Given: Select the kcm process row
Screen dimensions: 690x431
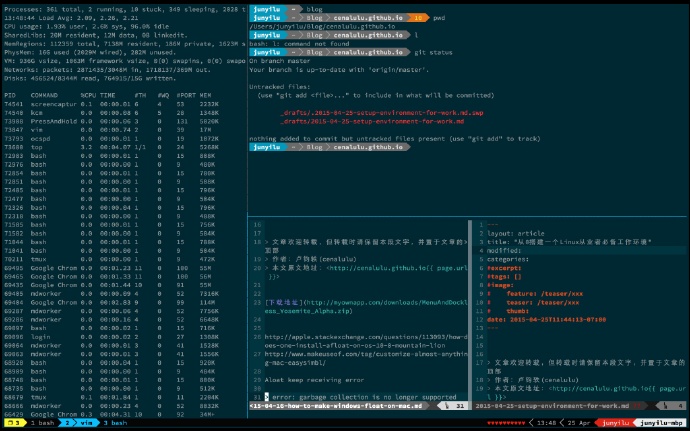Looking at the screenshot, I should 112,113.
